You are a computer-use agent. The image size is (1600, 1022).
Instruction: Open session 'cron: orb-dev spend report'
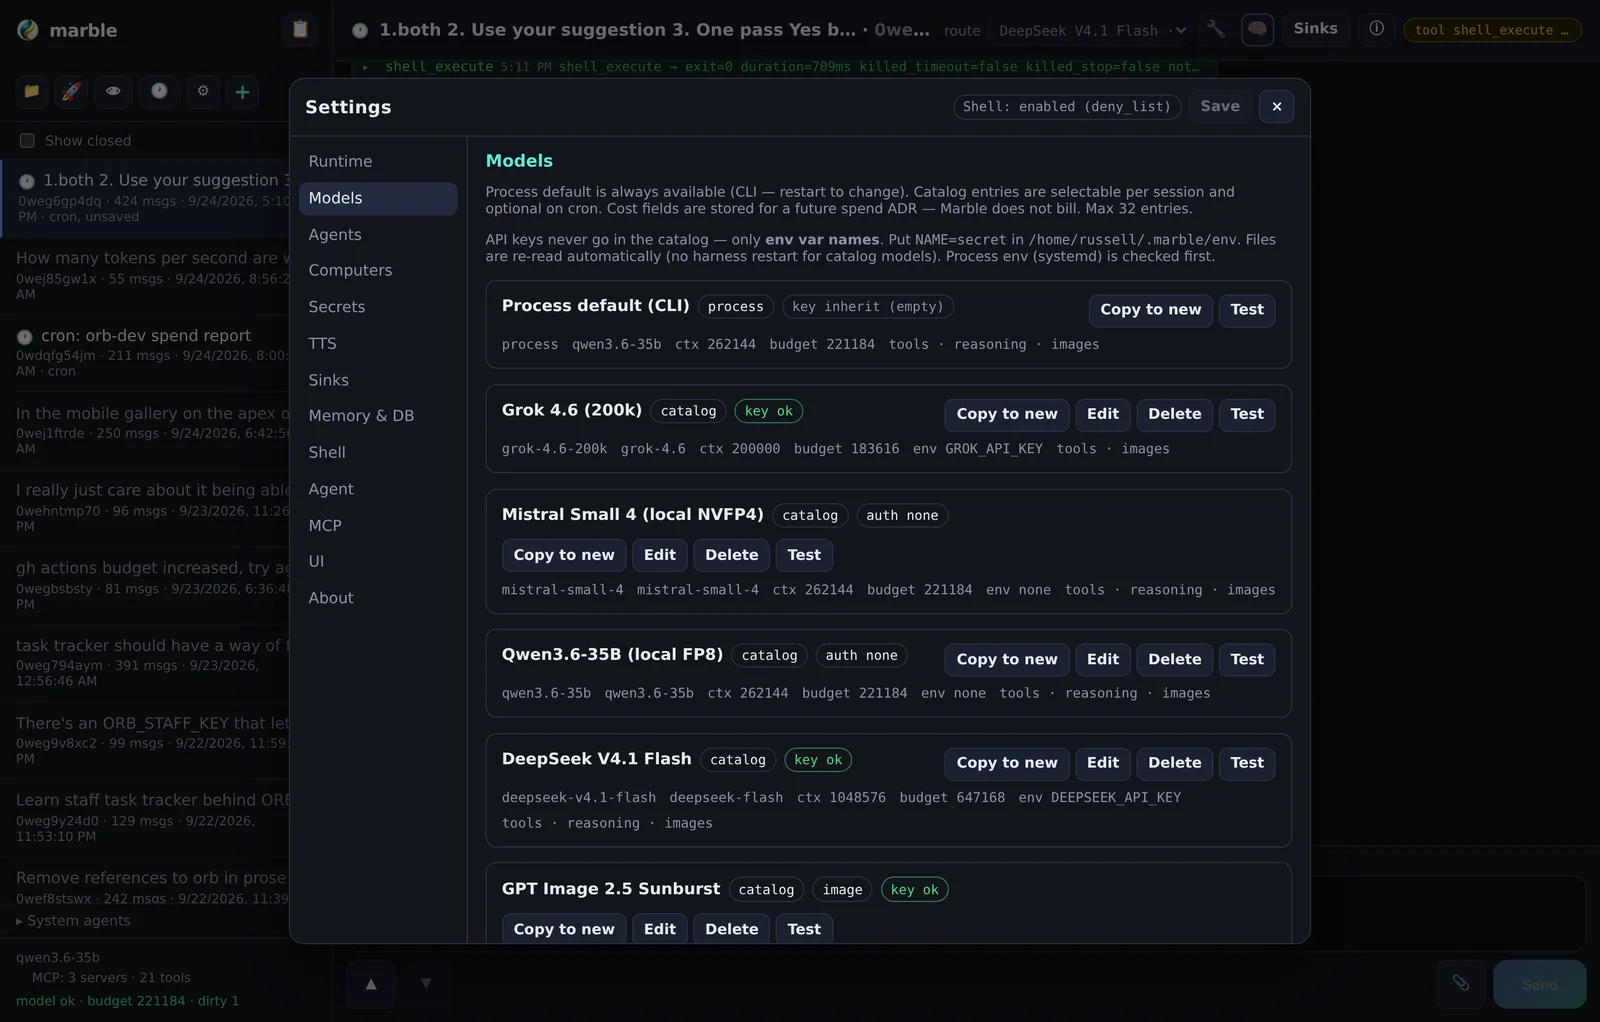146,353
